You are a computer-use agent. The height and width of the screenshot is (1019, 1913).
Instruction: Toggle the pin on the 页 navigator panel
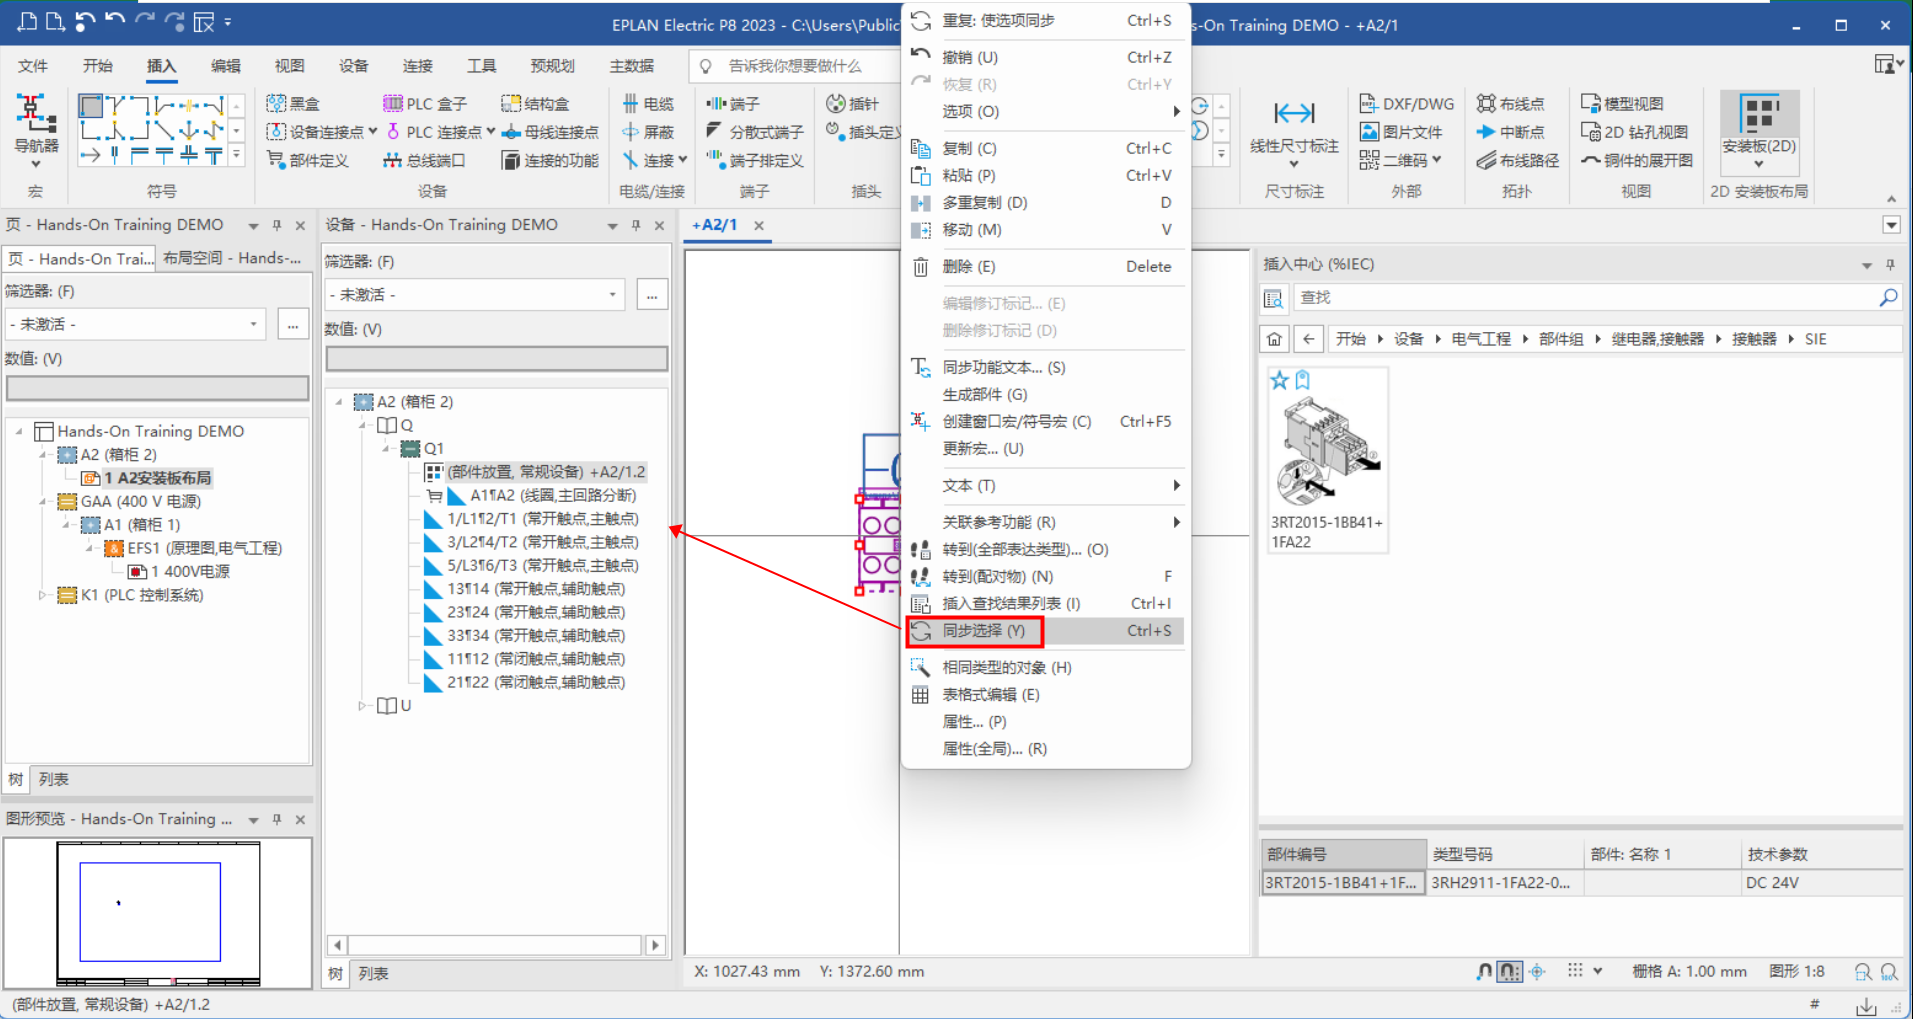tap(277, 225)
